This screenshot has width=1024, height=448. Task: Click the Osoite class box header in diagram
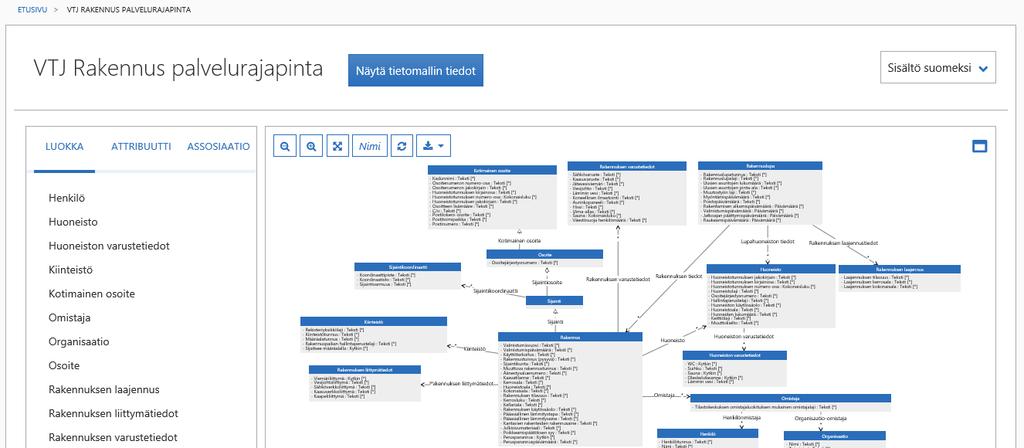coord(545,255)
